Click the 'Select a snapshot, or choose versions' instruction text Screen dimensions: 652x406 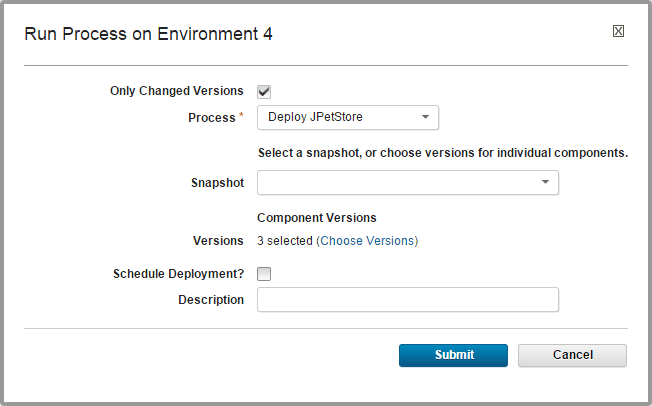tap(443, 153)
